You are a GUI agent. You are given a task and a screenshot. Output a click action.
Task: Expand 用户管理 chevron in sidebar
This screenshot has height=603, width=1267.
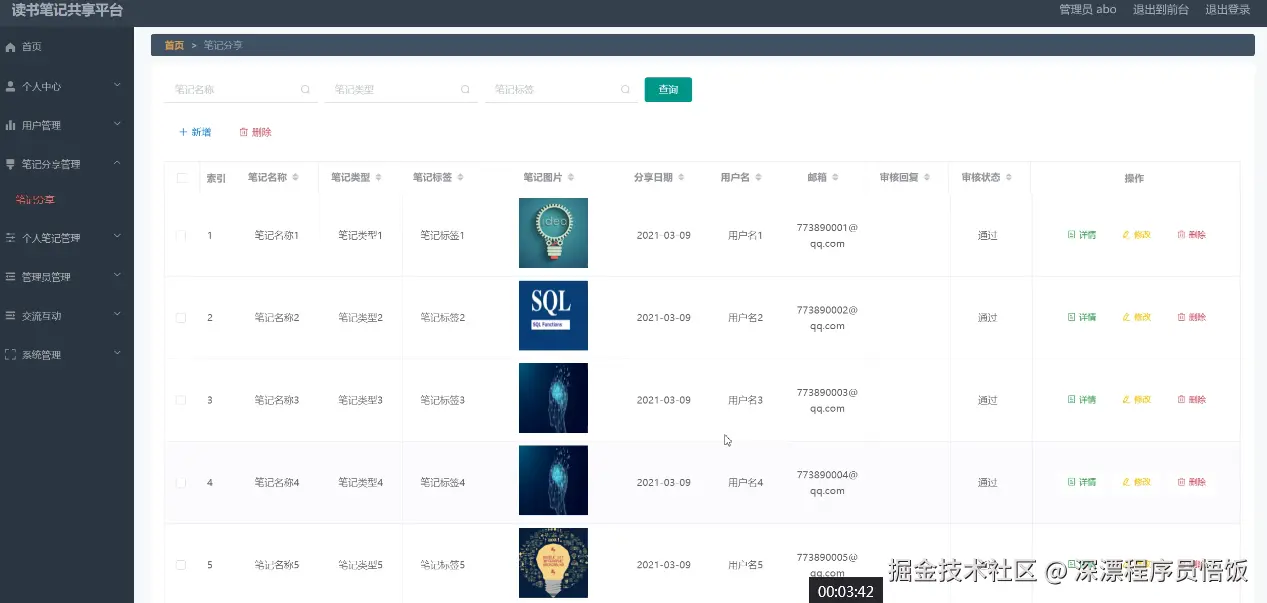(117, 124)
